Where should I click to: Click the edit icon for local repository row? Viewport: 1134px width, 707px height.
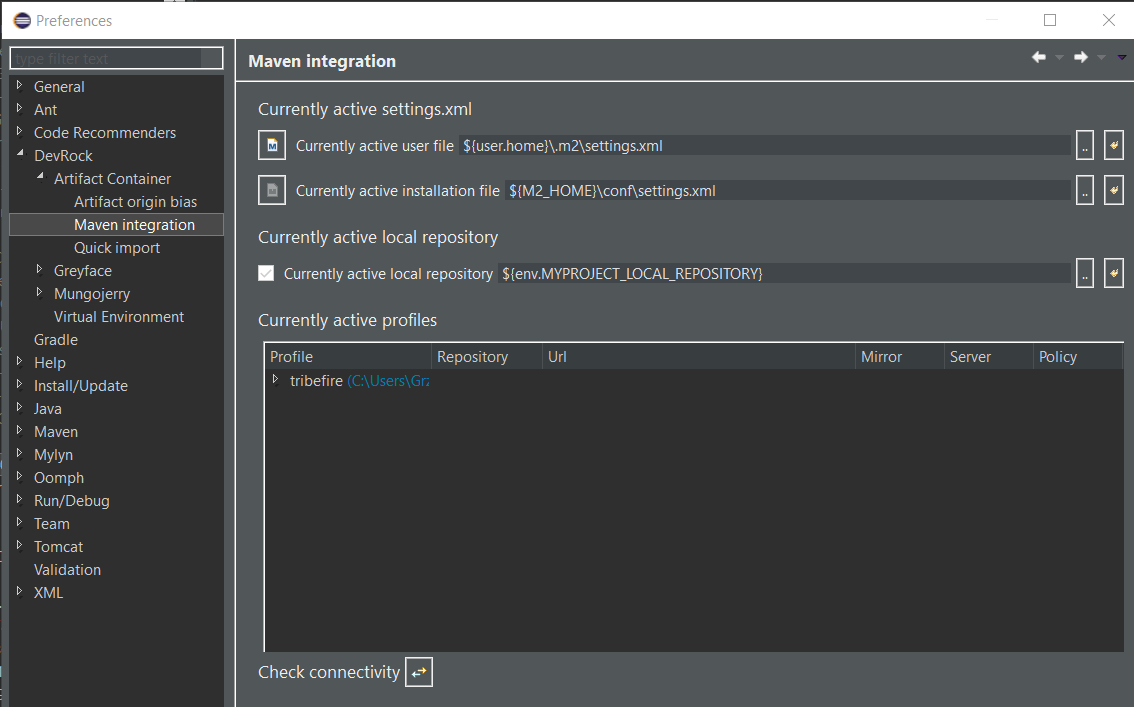click(1114, 273)
